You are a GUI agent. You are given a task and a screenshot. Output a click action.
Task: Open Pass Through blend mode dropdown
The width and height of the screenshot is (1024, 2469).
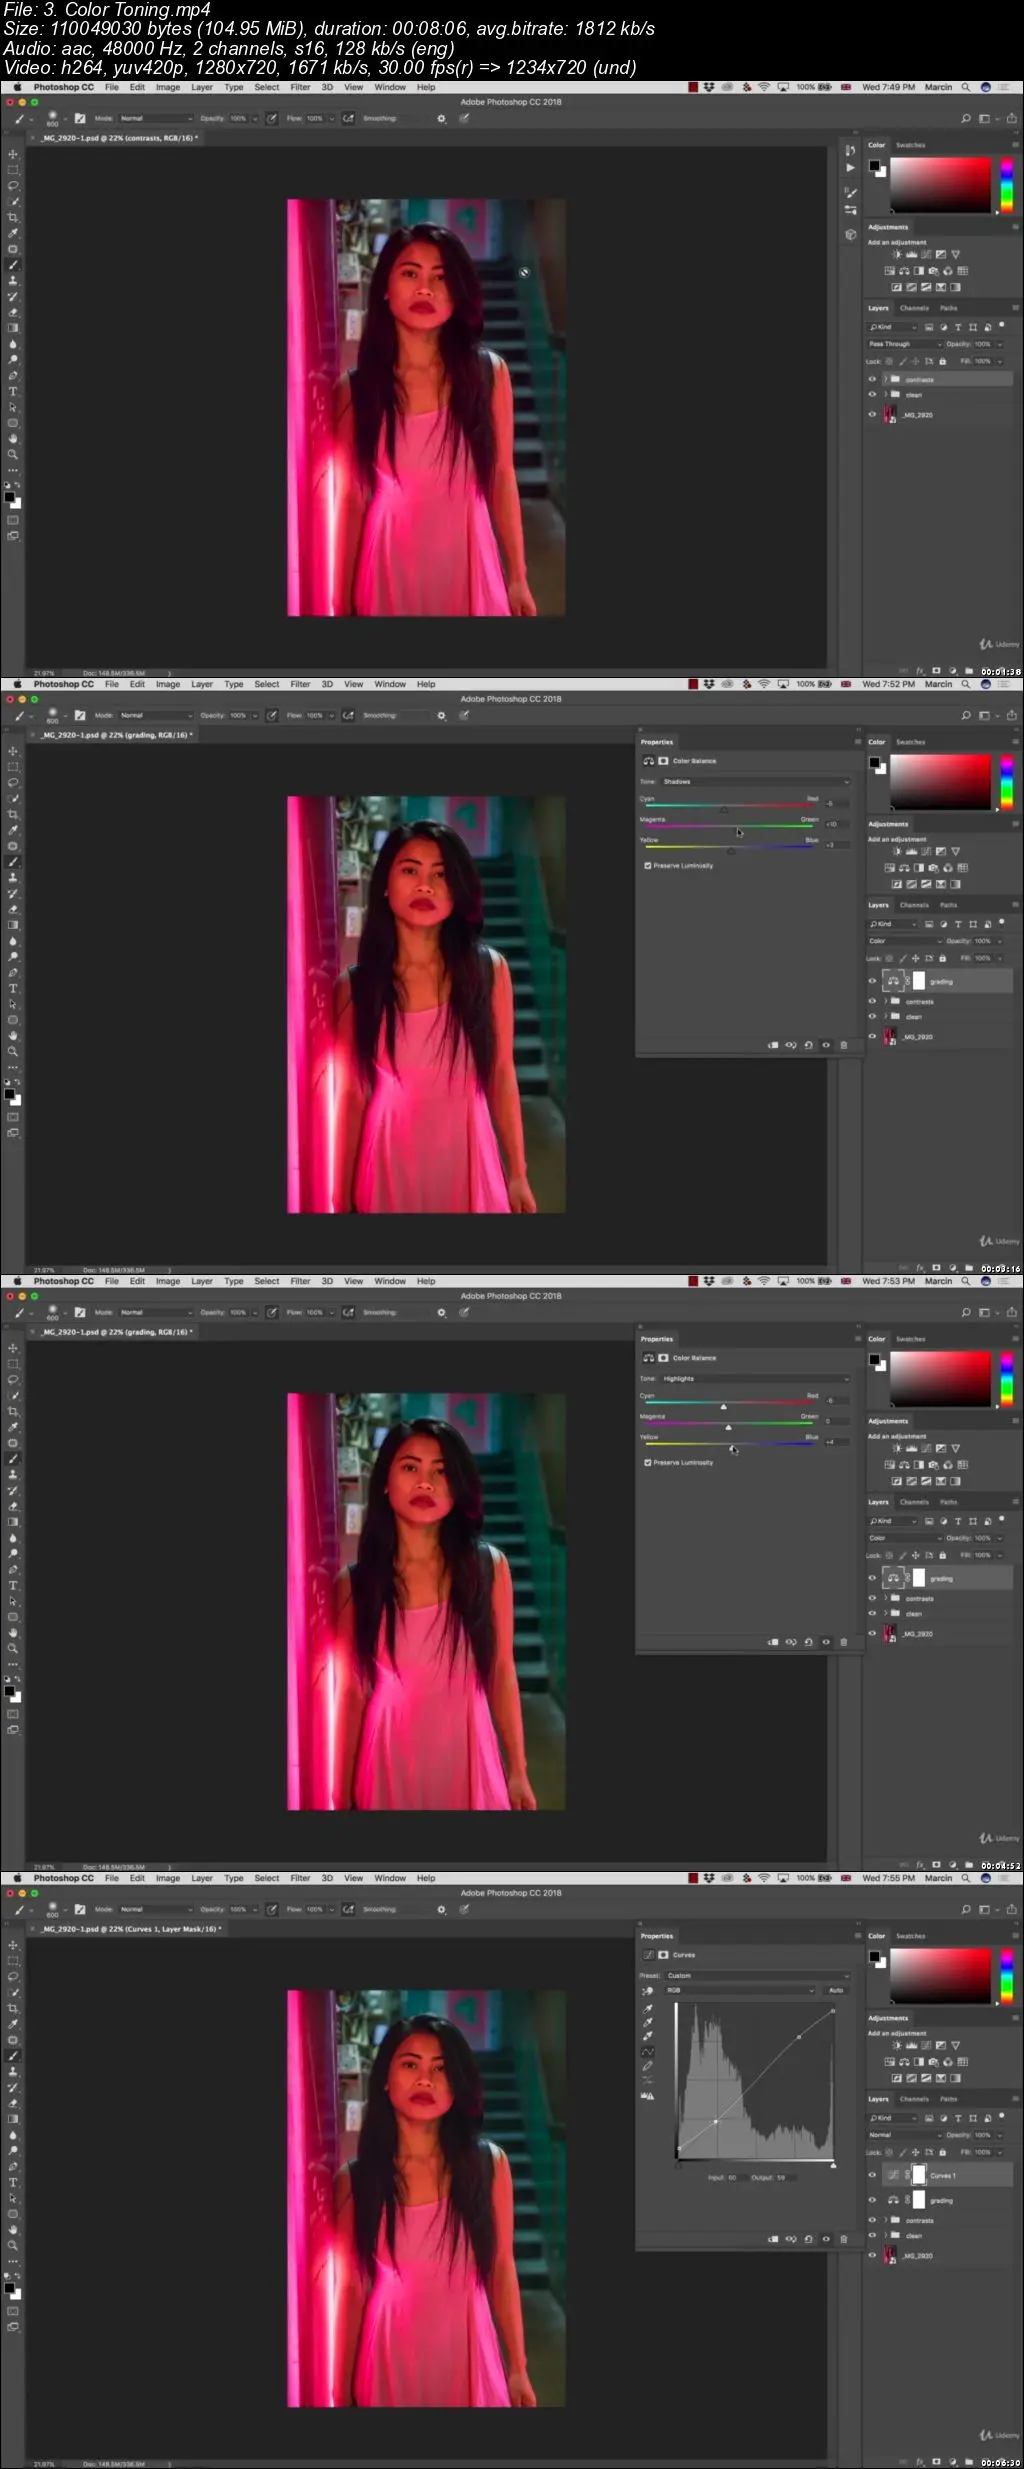[x=905, y=344]
